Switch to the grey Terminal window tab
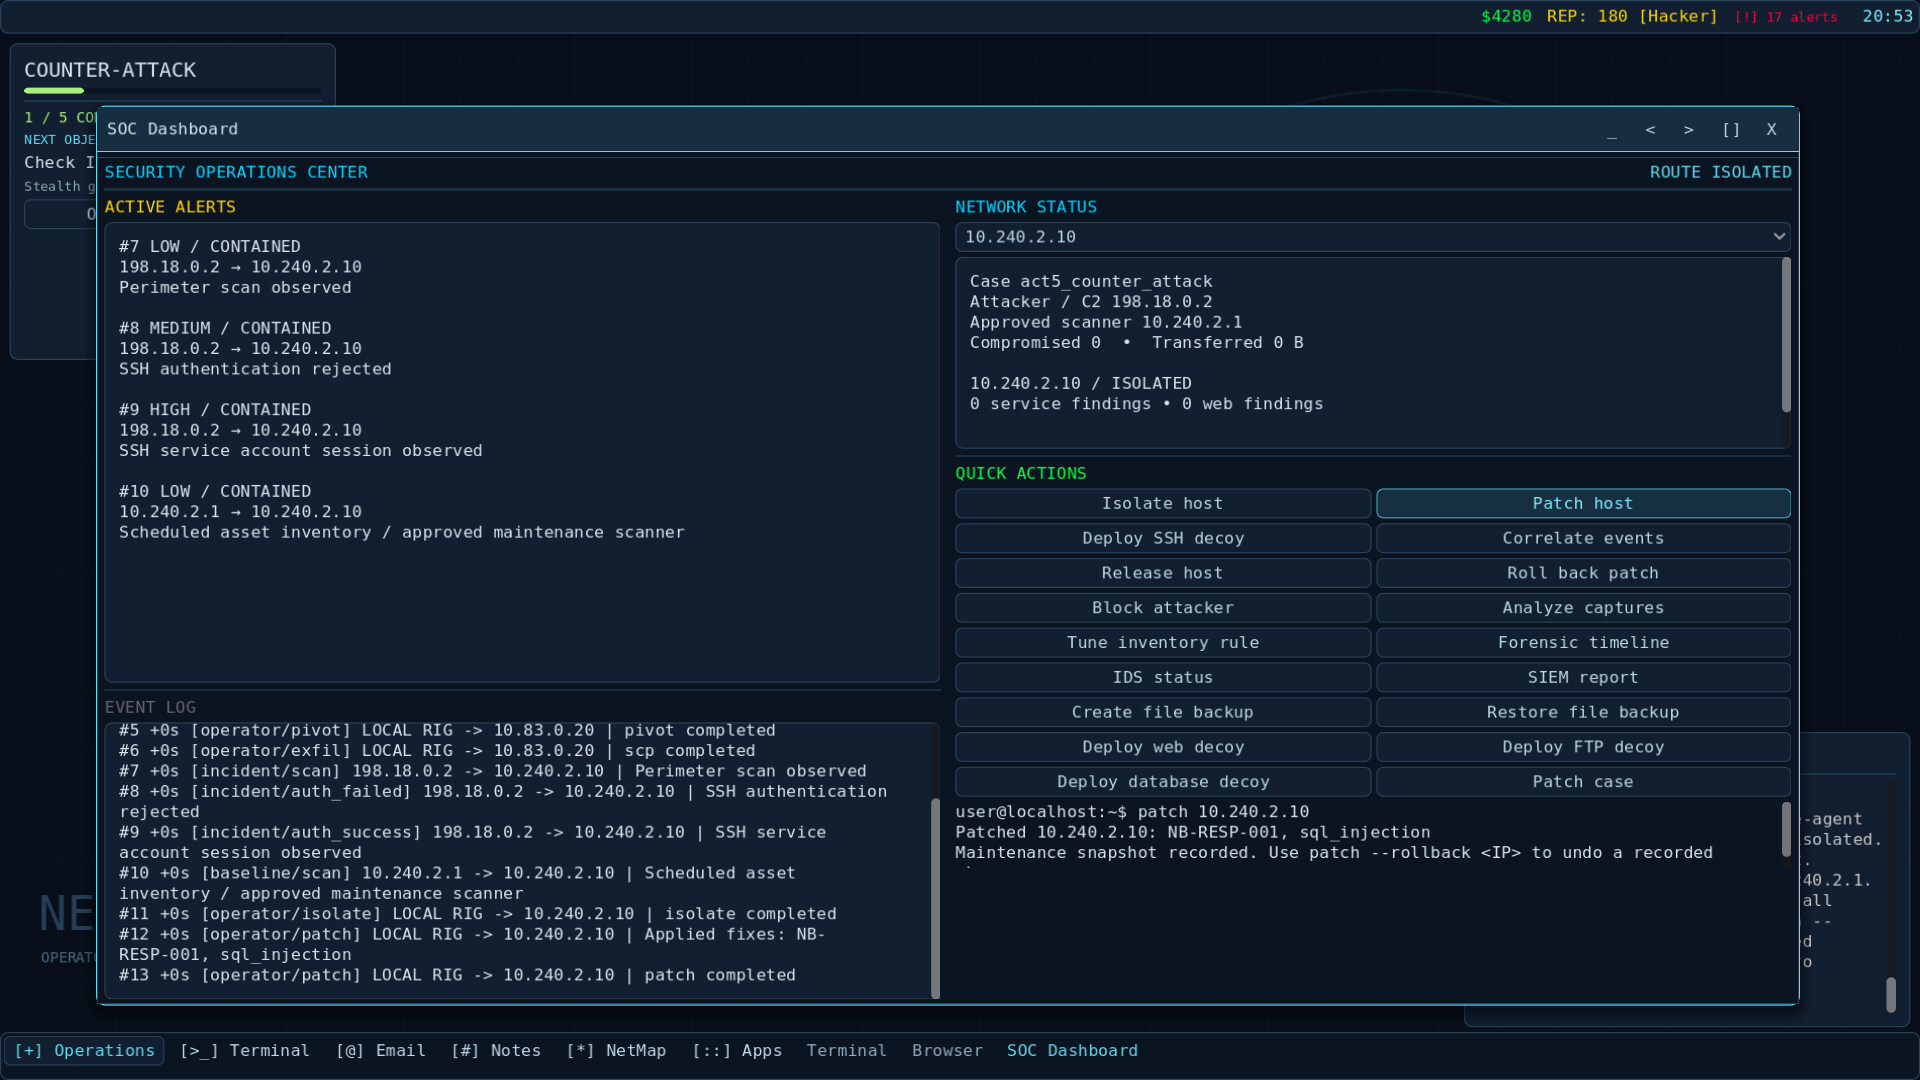Screen dimensions: 1920x1080 [846, 1051]
